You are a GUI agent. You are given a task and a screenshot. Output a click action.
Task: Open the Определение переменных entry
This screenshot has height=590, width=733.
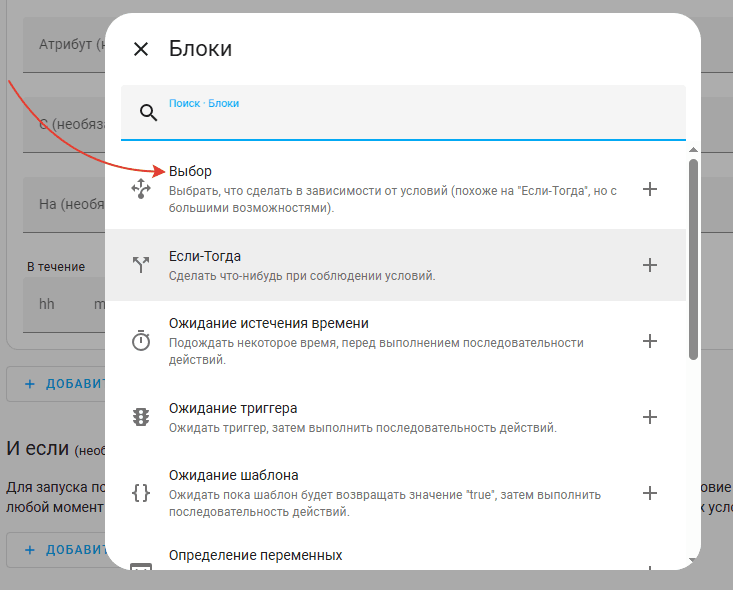tap(255, 555)
